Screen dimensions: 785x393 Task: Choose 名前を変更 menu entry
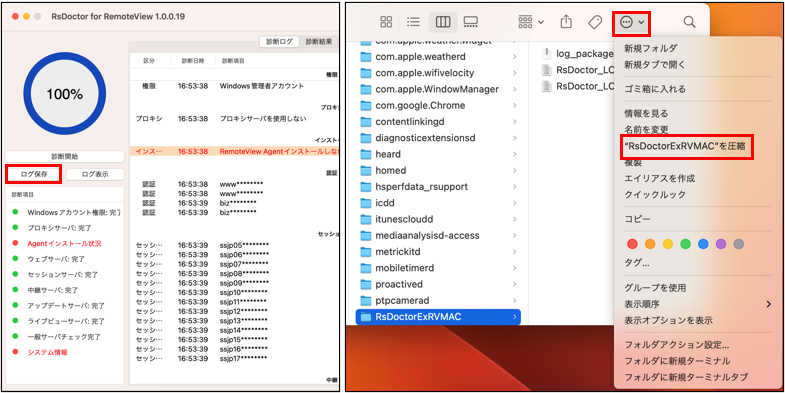point(646,130)
